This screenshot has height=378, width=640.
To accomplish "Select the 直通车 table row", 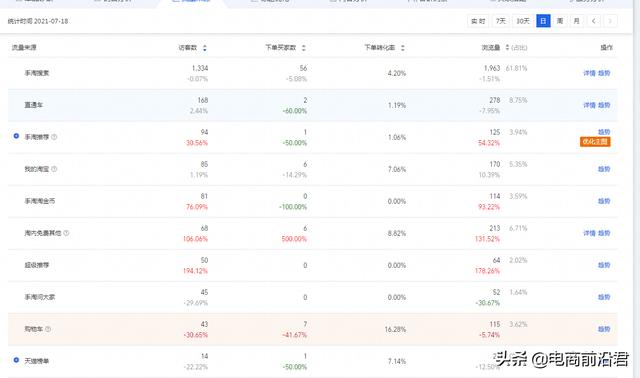I will [312, 105].
